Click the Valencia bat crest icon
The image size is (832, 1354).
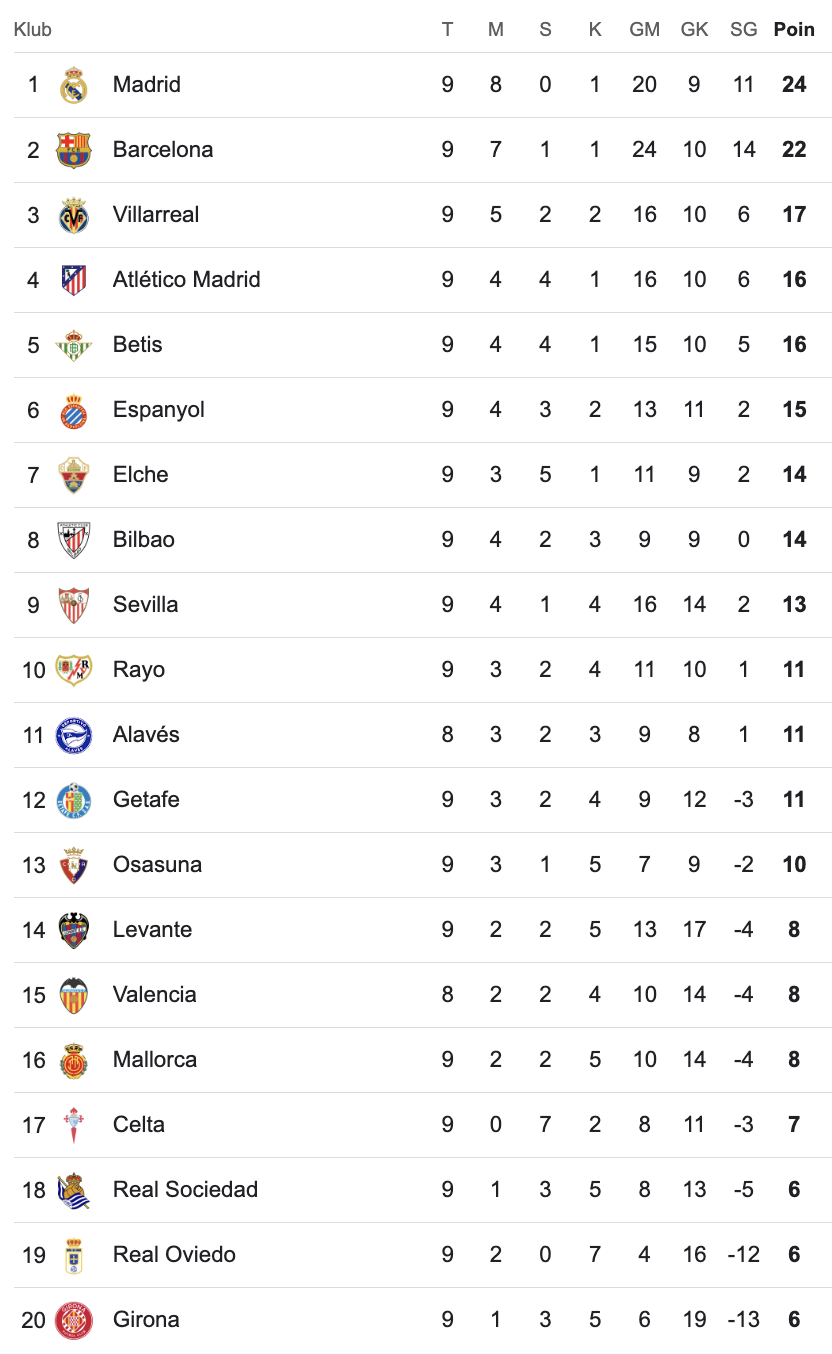[x=74, y=995]
